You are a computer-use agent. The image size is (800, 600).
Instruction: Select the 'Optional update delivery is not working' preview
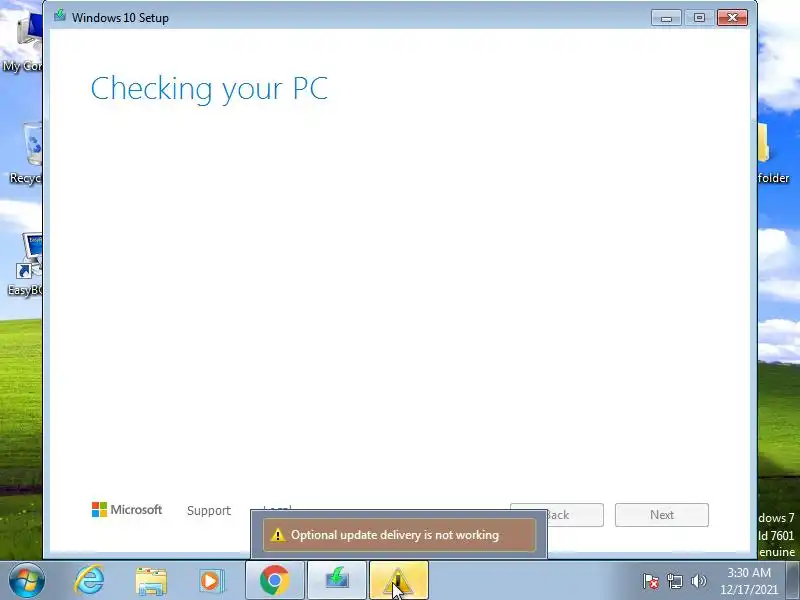tap(399, 535)
